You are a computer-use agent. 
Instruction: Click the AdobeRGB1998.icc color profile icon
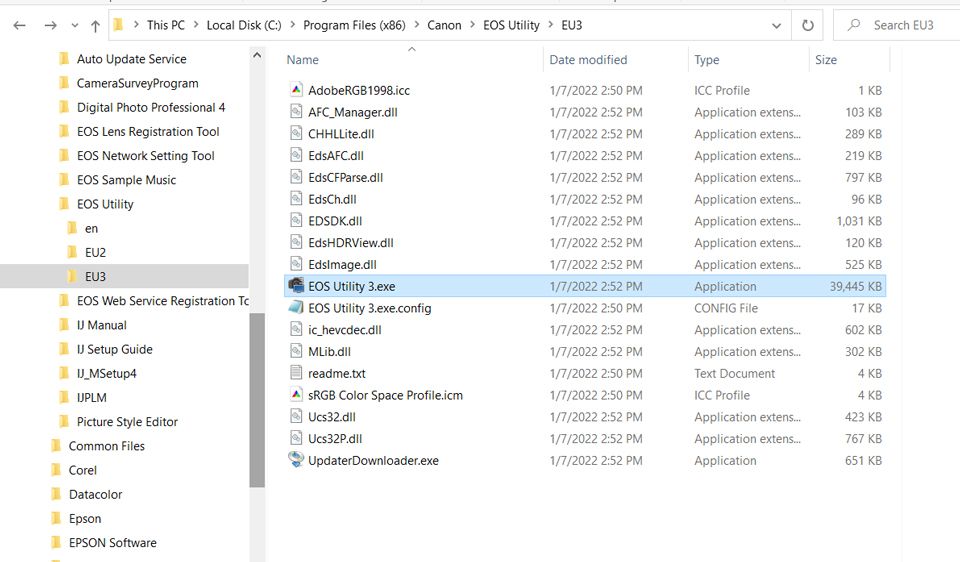click(296, 89)
